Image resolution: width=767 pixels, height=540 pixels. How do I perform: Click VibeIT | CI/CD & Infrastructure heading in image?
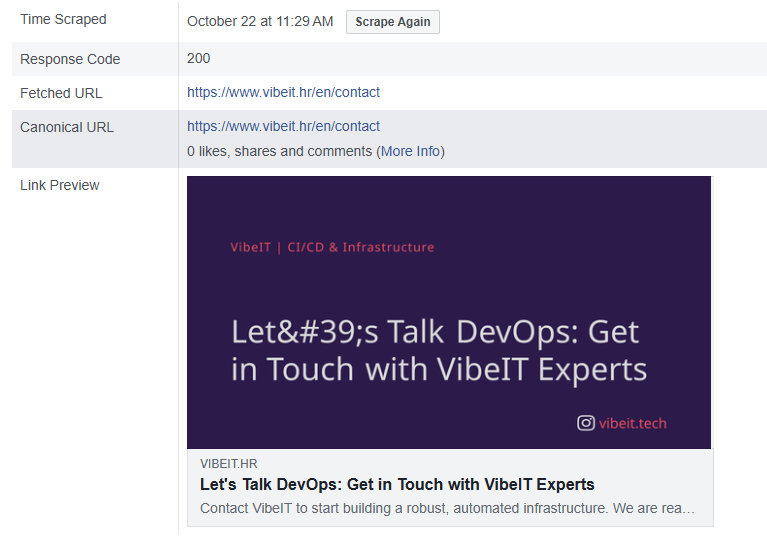click(x=332, y=247)
